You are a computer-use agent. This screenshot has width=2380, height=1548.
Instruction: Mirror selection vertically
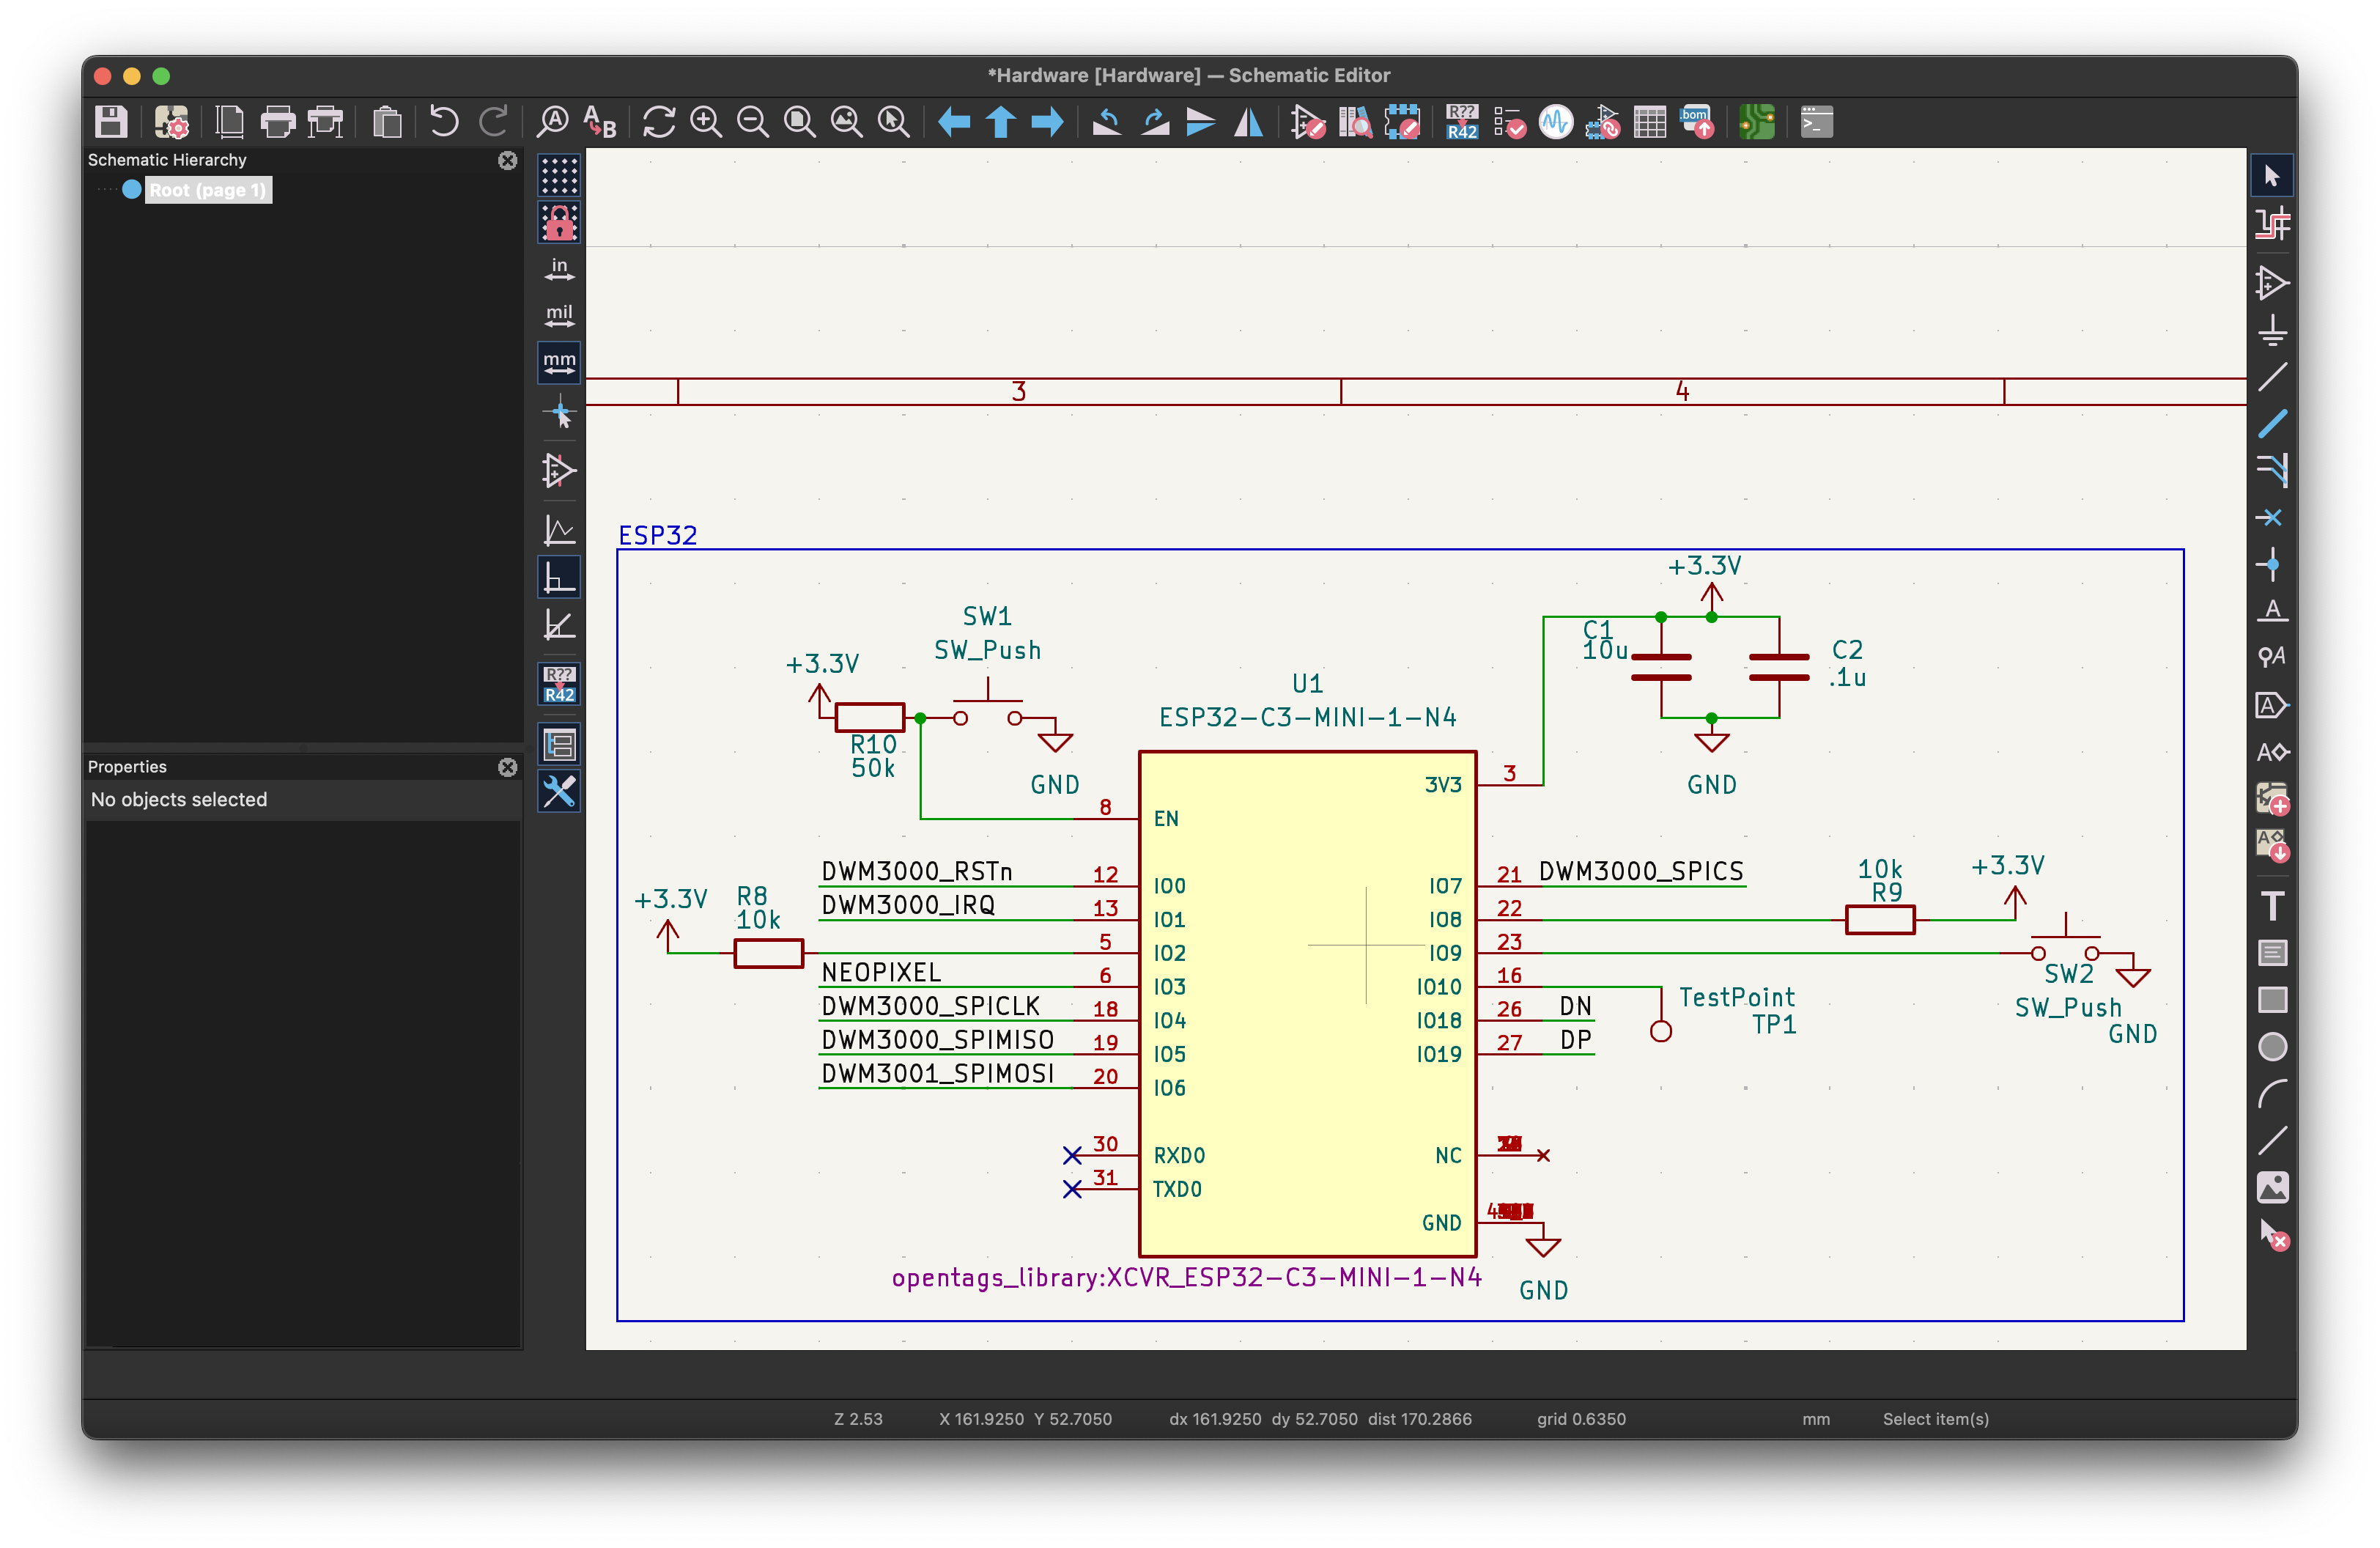[x=1201, y=122]
